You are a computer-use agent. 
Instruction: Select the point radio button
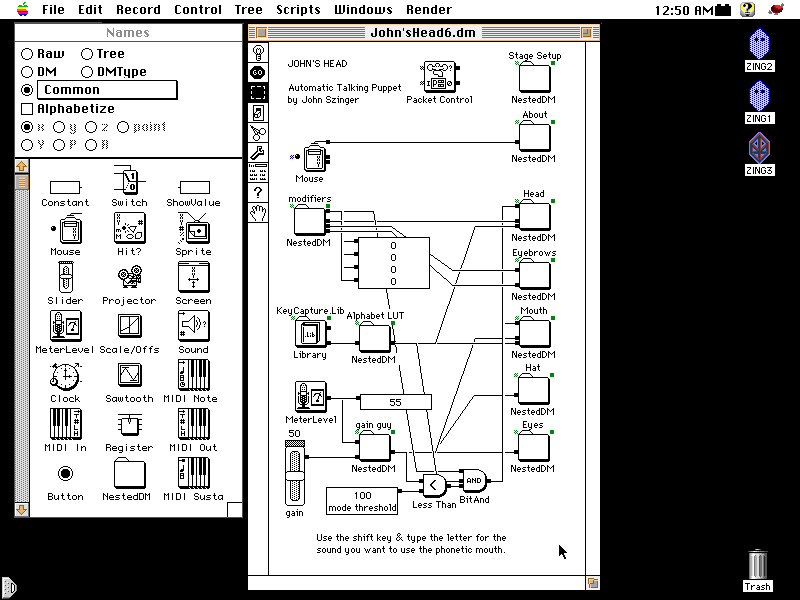click(123, 127)
